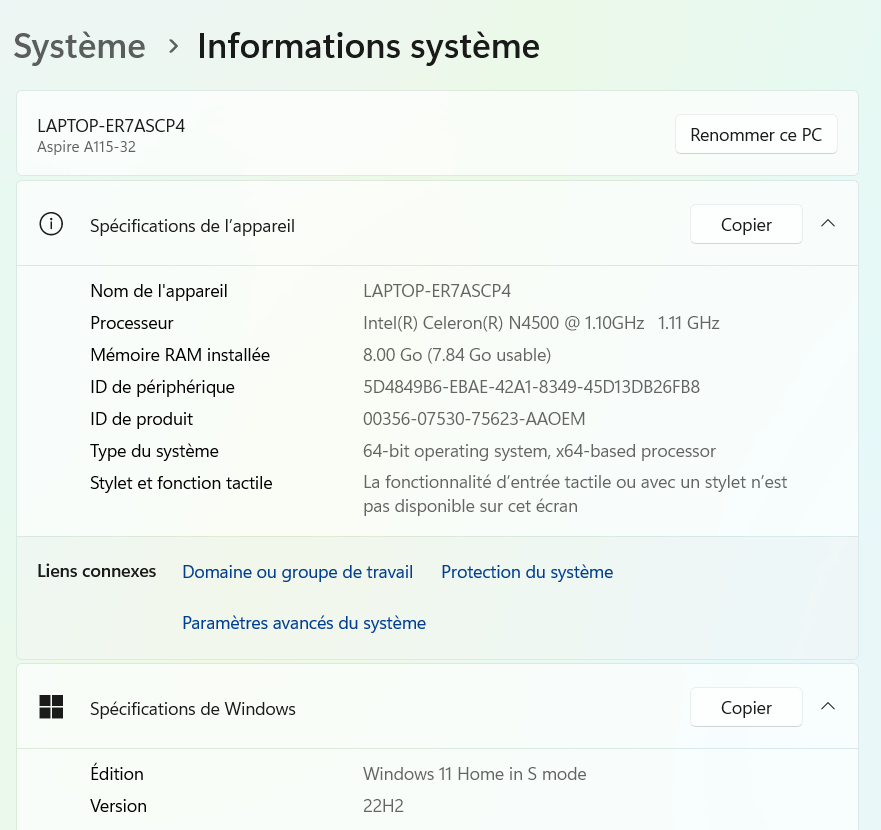Screen dimensions: 881x830
Task: Click the Windows logo icon
Action: (x=51, y=708)
